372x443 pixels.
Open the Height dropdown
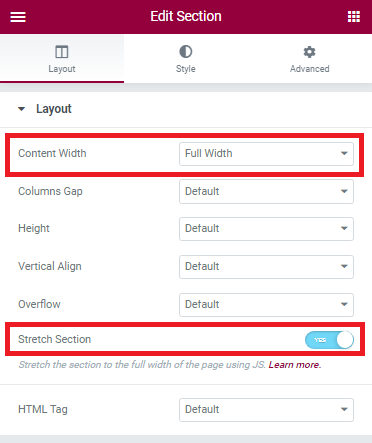pyautogui.click(x=266, y=229)
